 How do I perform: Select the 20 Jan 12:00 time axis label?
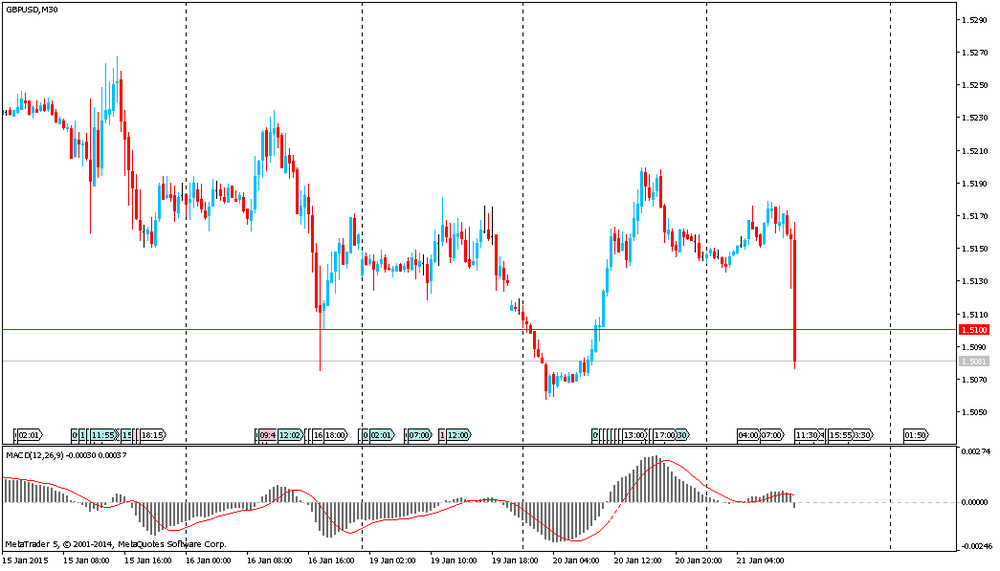[x=638, y=560]
